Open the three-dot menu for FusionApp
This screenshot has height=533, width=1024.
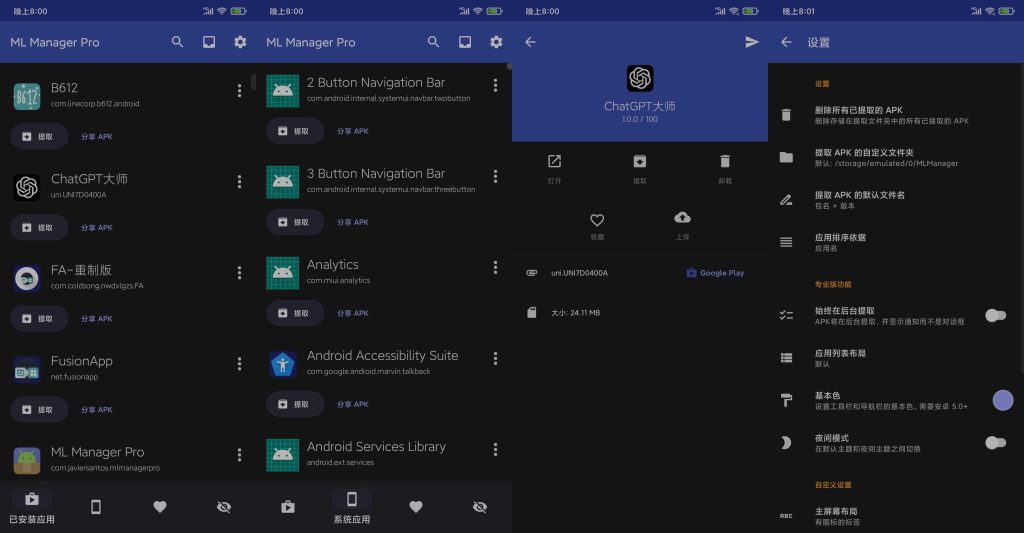(x=239, y=364)
